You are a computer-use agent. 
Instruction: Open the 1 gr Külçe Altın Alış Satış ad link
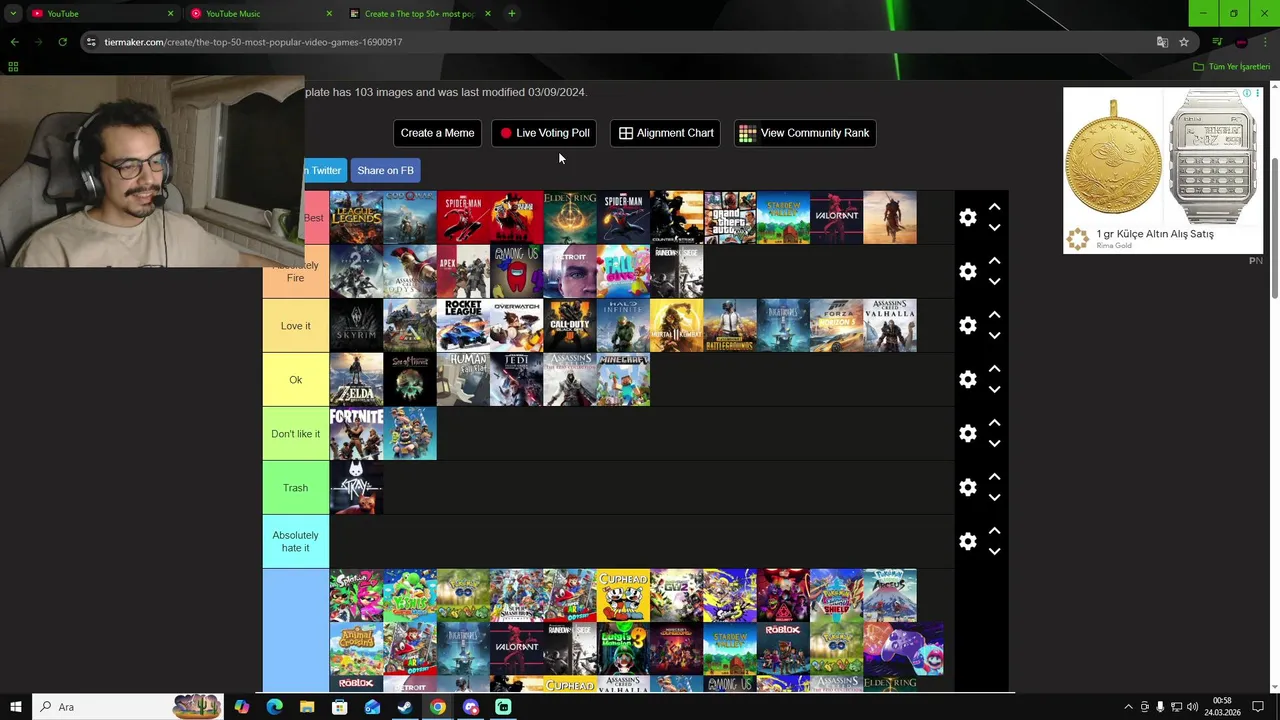[1155, 234]
